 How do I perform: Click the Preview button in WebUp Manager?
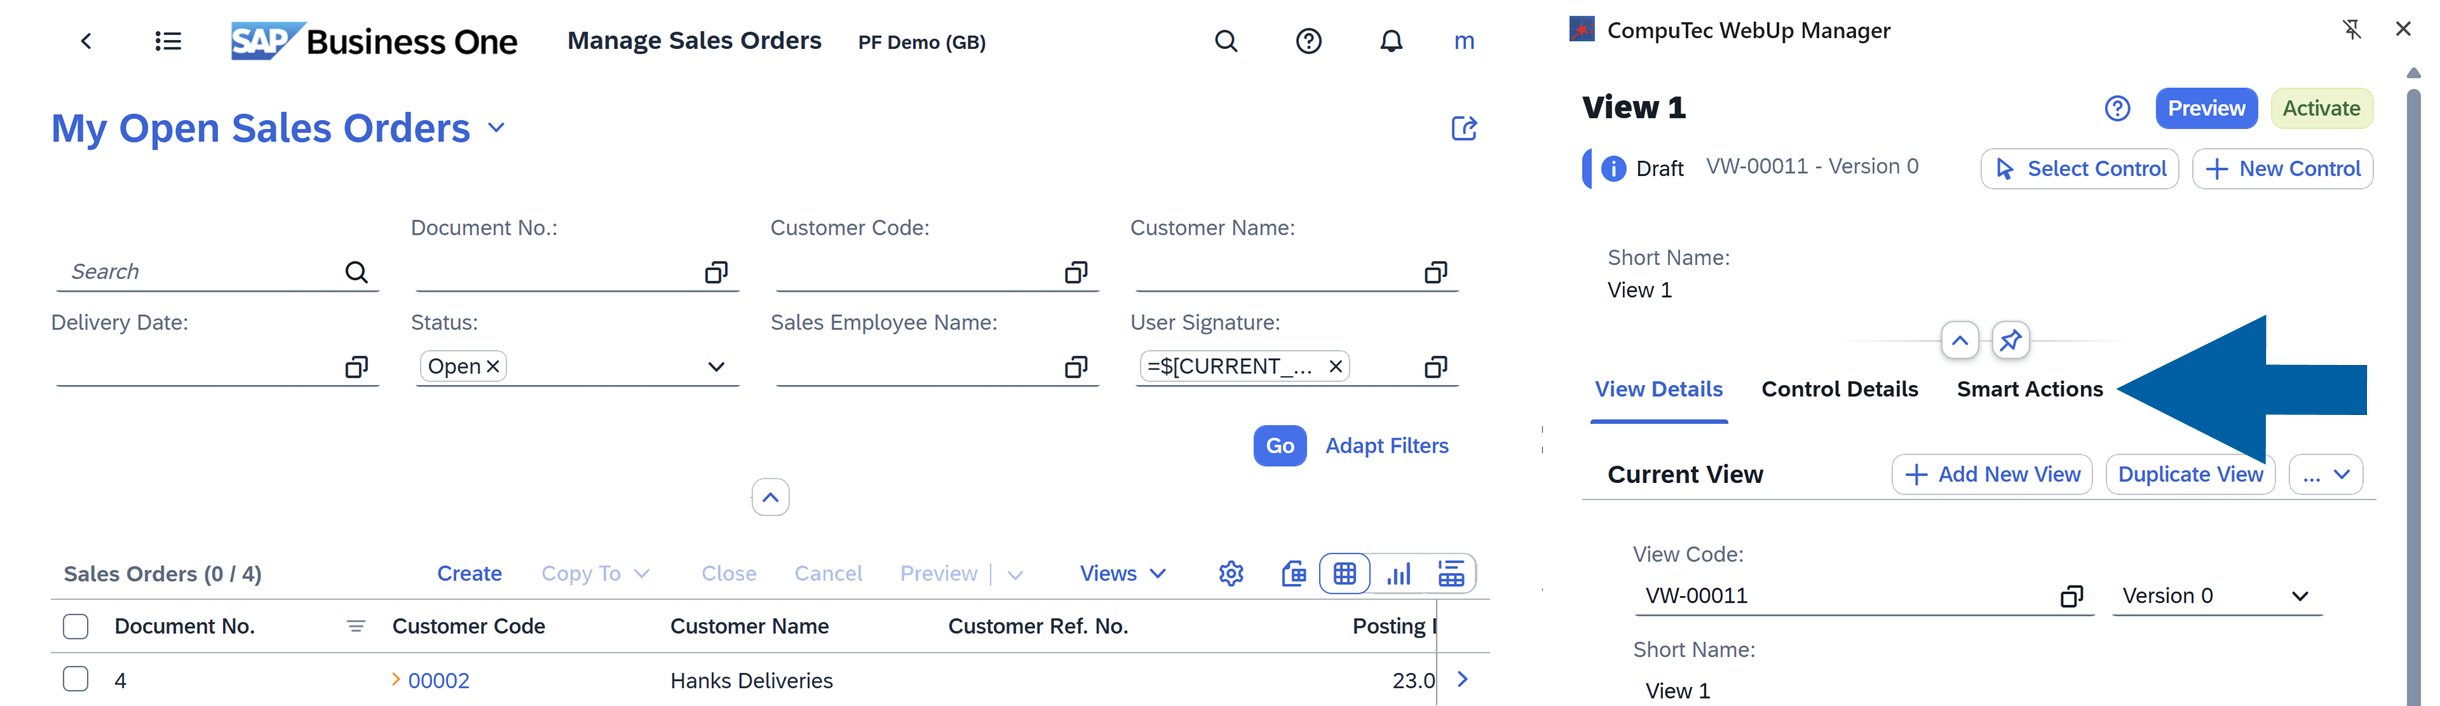[2206, 108]
